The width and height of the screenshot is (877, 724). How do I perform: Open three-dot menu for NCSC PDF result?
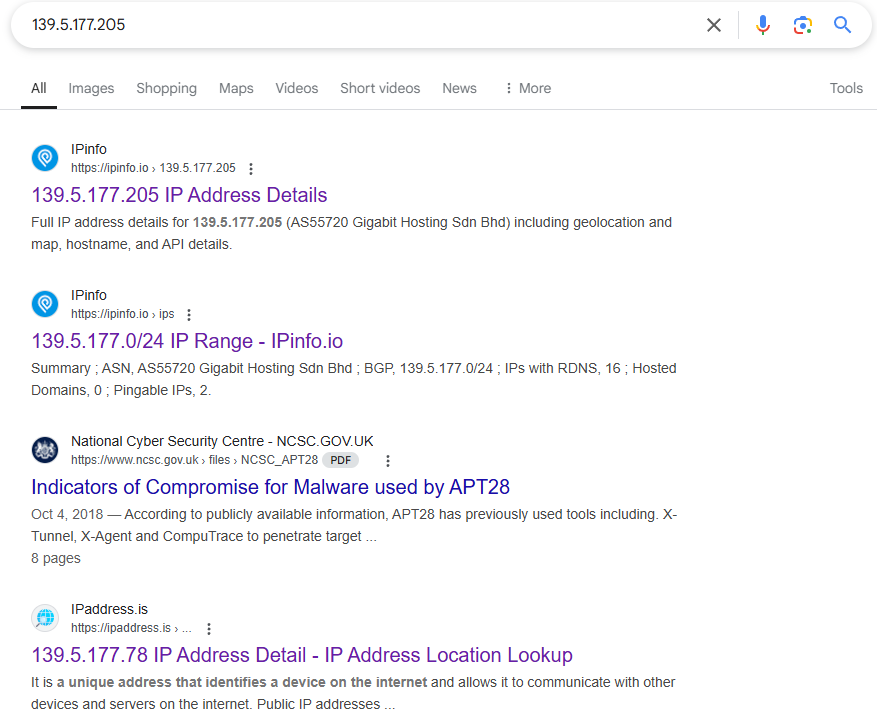click(x=388, y=461)
